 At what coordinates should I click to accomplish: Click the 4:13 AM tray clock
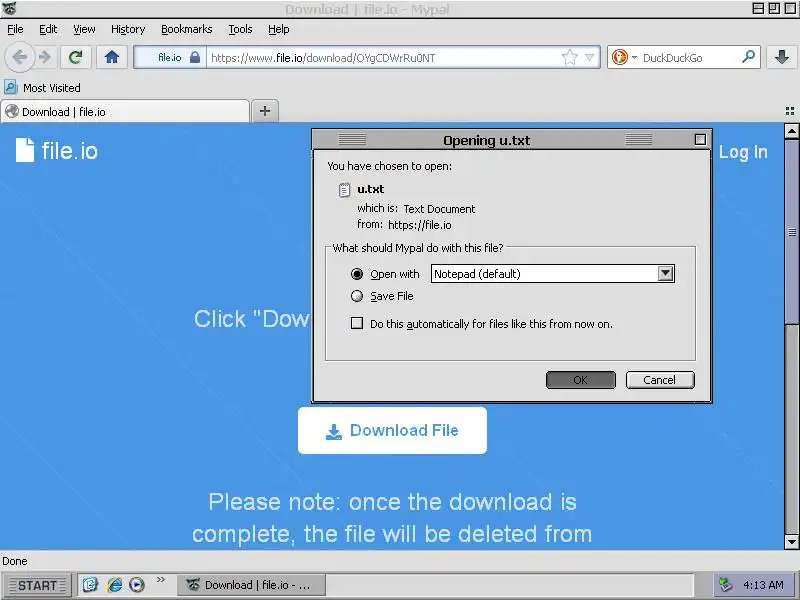point(763,585)
